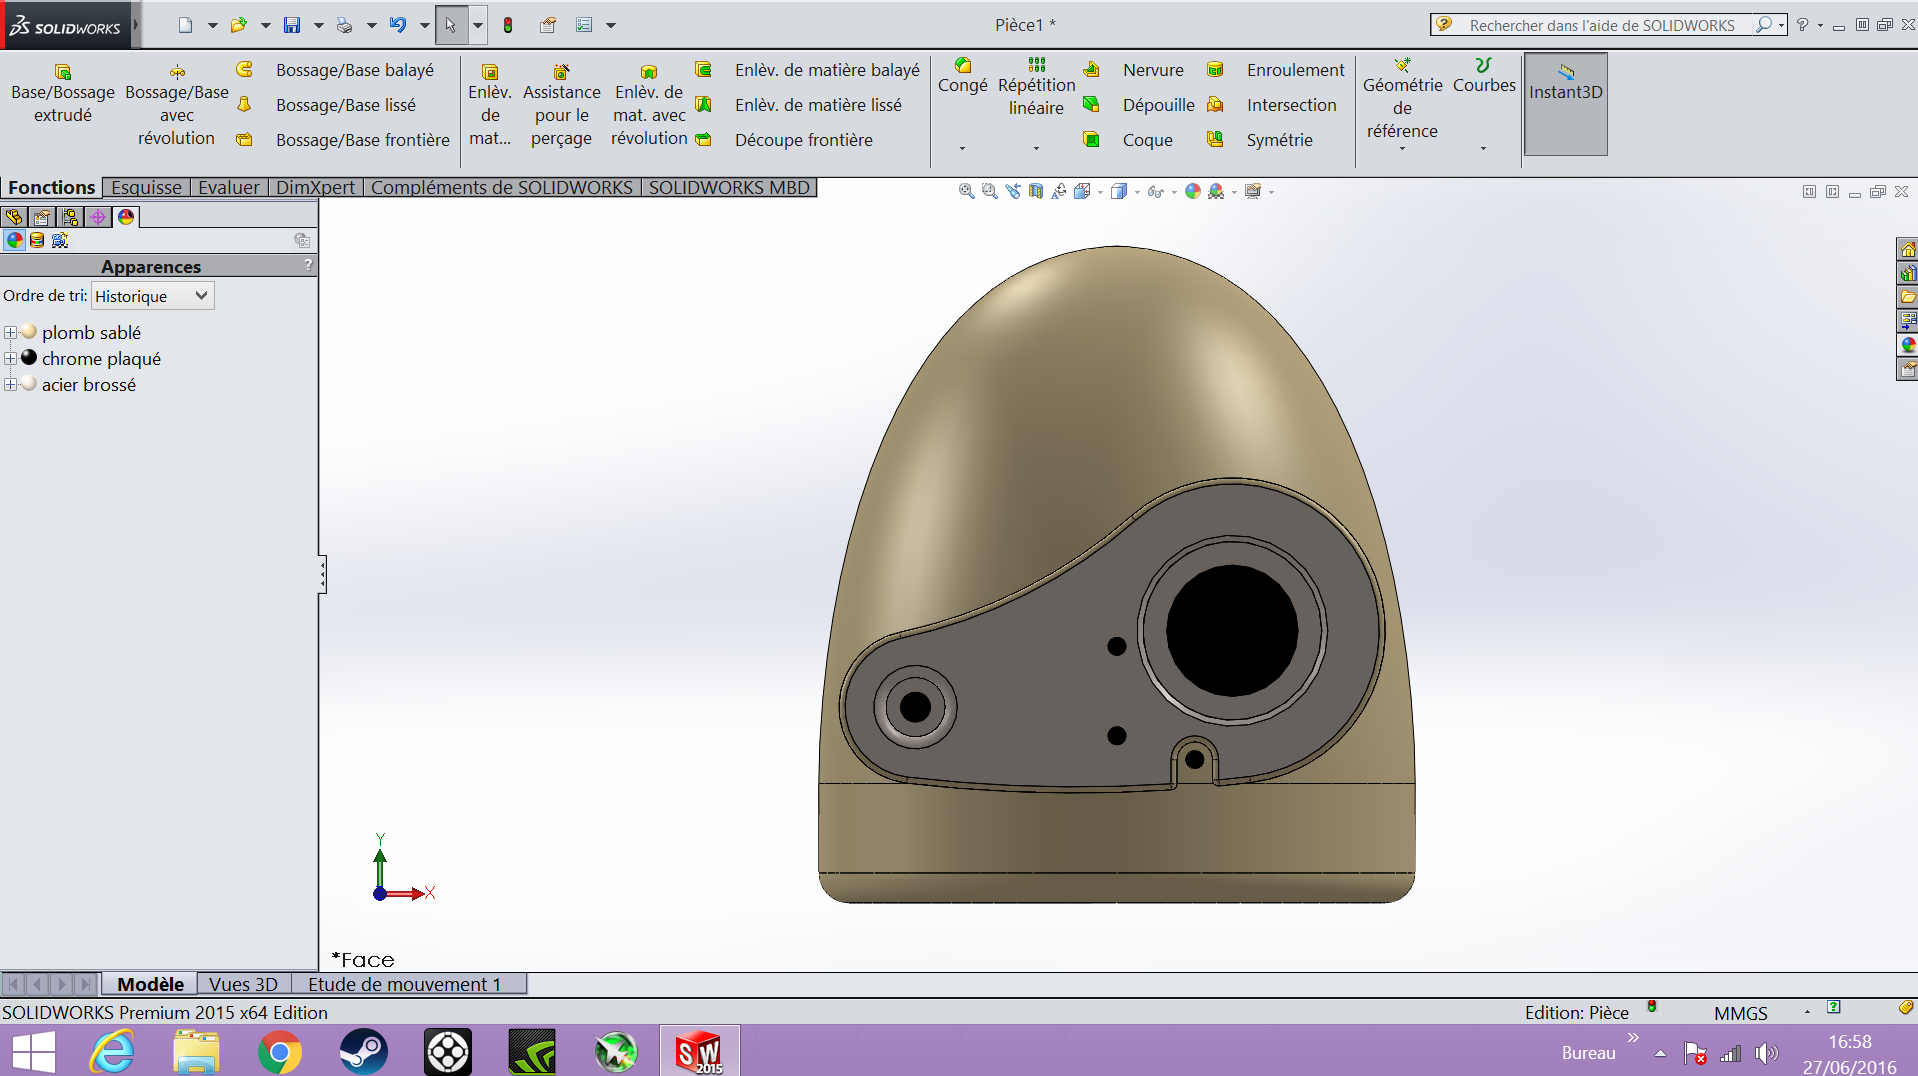Select Bossage/Base avec révolution tool
1918x1076 pixels.
[x=177, y=105]
